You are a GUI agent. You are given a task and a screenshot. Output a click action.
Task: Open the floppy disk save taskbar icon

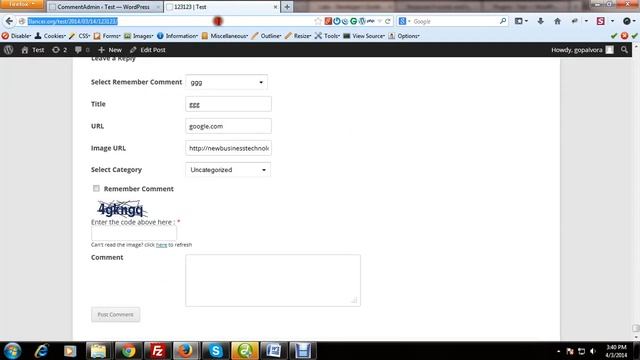(303, 351)
